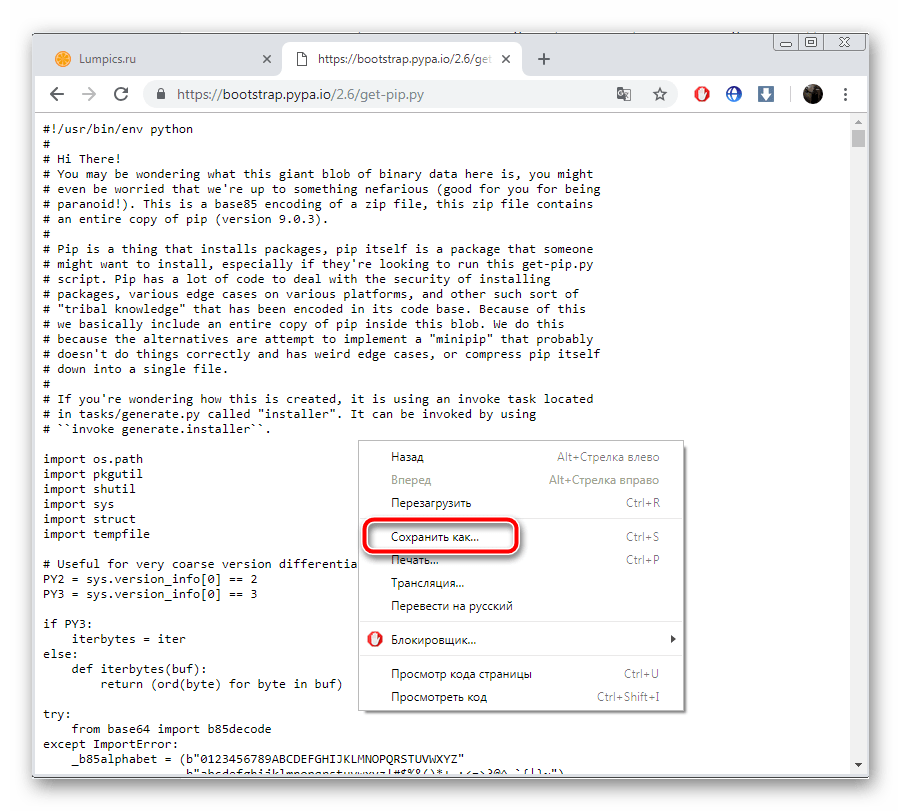Close the bootstrap.pypa.io tab
901x811 pixels.
pyautogui.click(x=506, y=59)
